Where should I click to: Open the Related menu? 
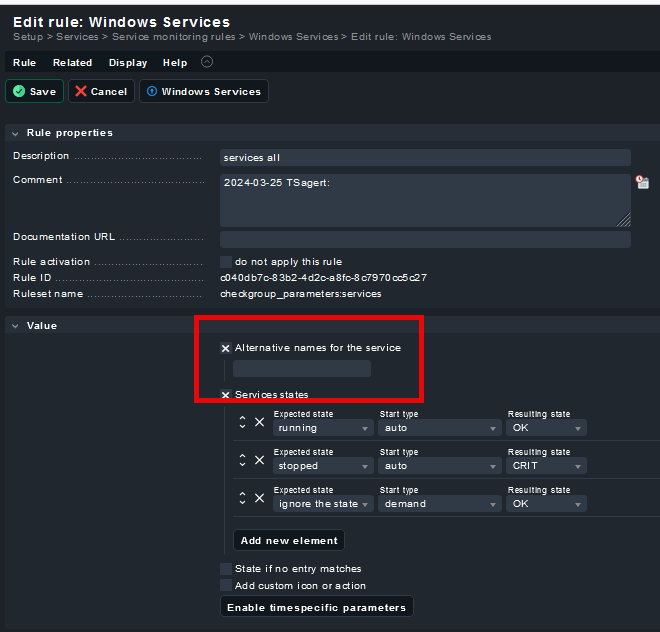pyautogui.click(x=72, y=62)
